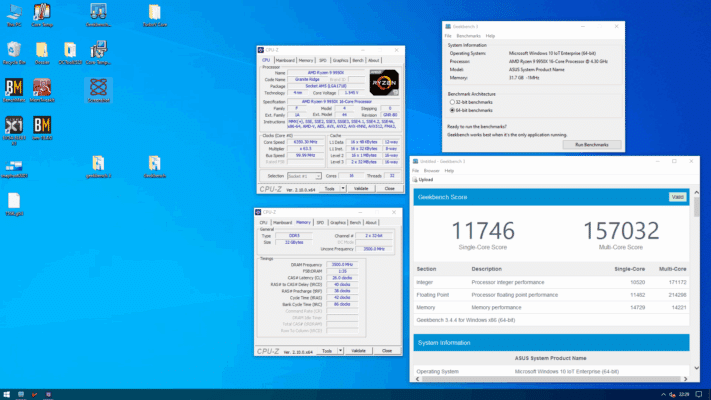711x400 pixels.
Task: Open the notification center icon
Action: tap(699, 395)
